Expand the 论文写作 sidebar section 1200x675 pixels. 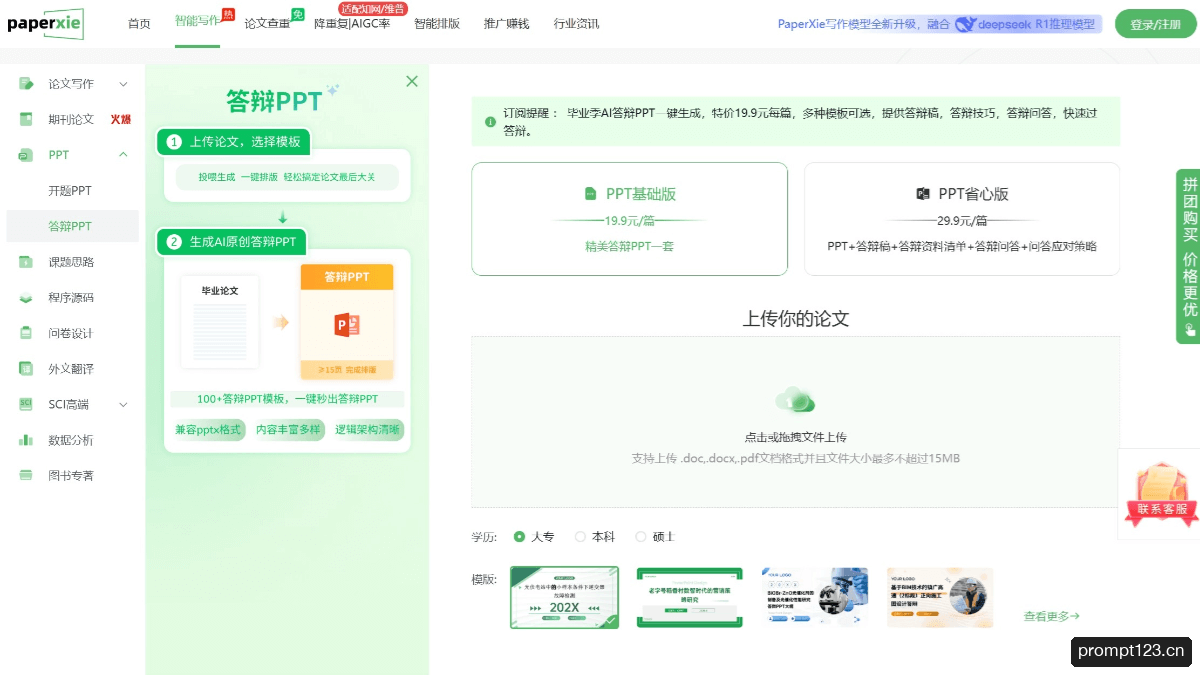(123, 84)
